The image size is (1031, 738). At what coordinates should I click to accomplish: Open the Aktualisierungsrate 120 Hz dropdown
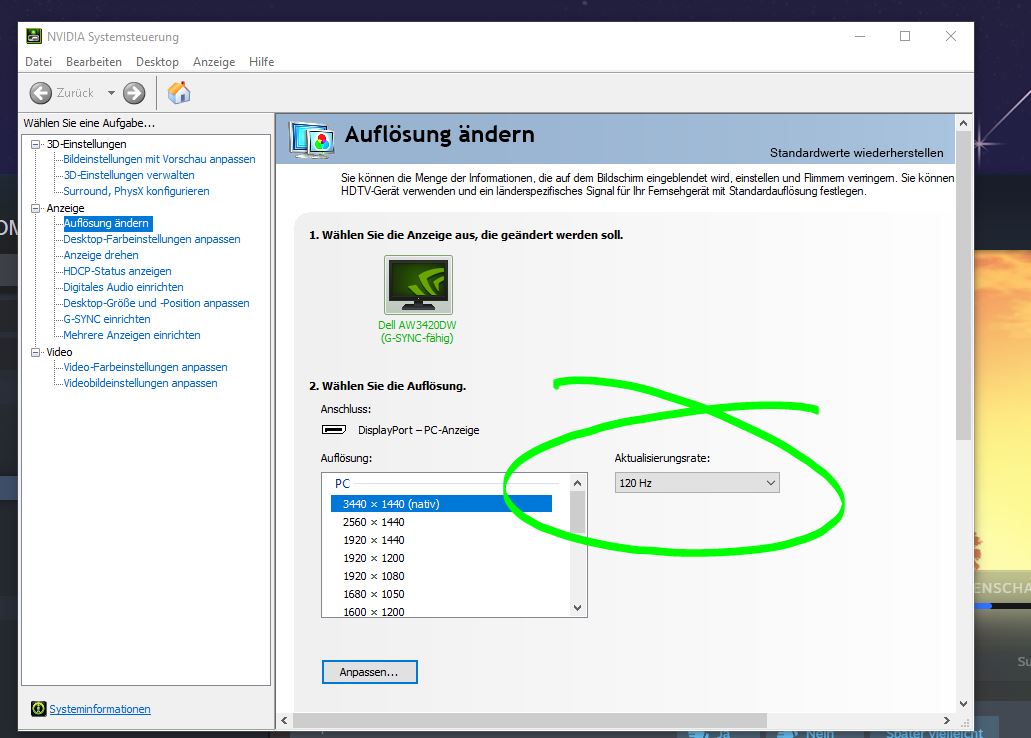(697, 483)
